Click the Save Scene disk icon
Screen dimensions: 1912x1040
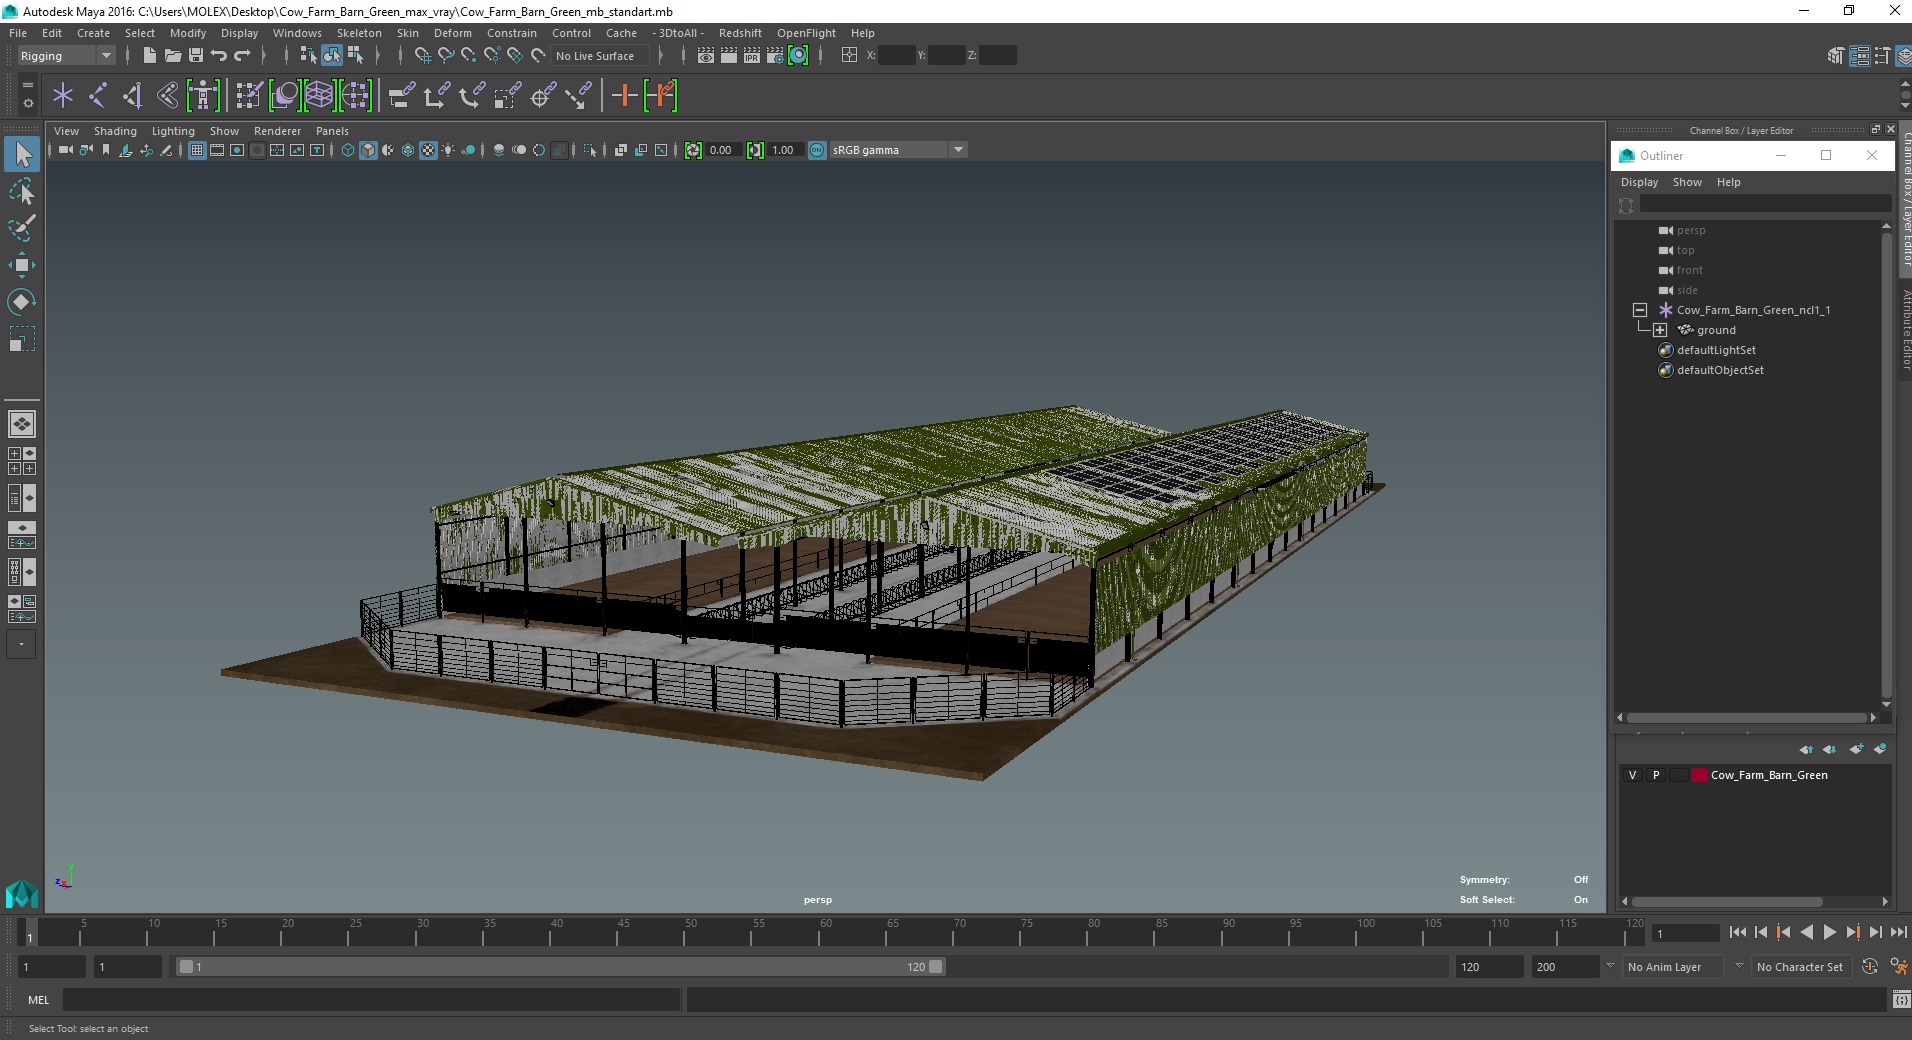(196, 56)
